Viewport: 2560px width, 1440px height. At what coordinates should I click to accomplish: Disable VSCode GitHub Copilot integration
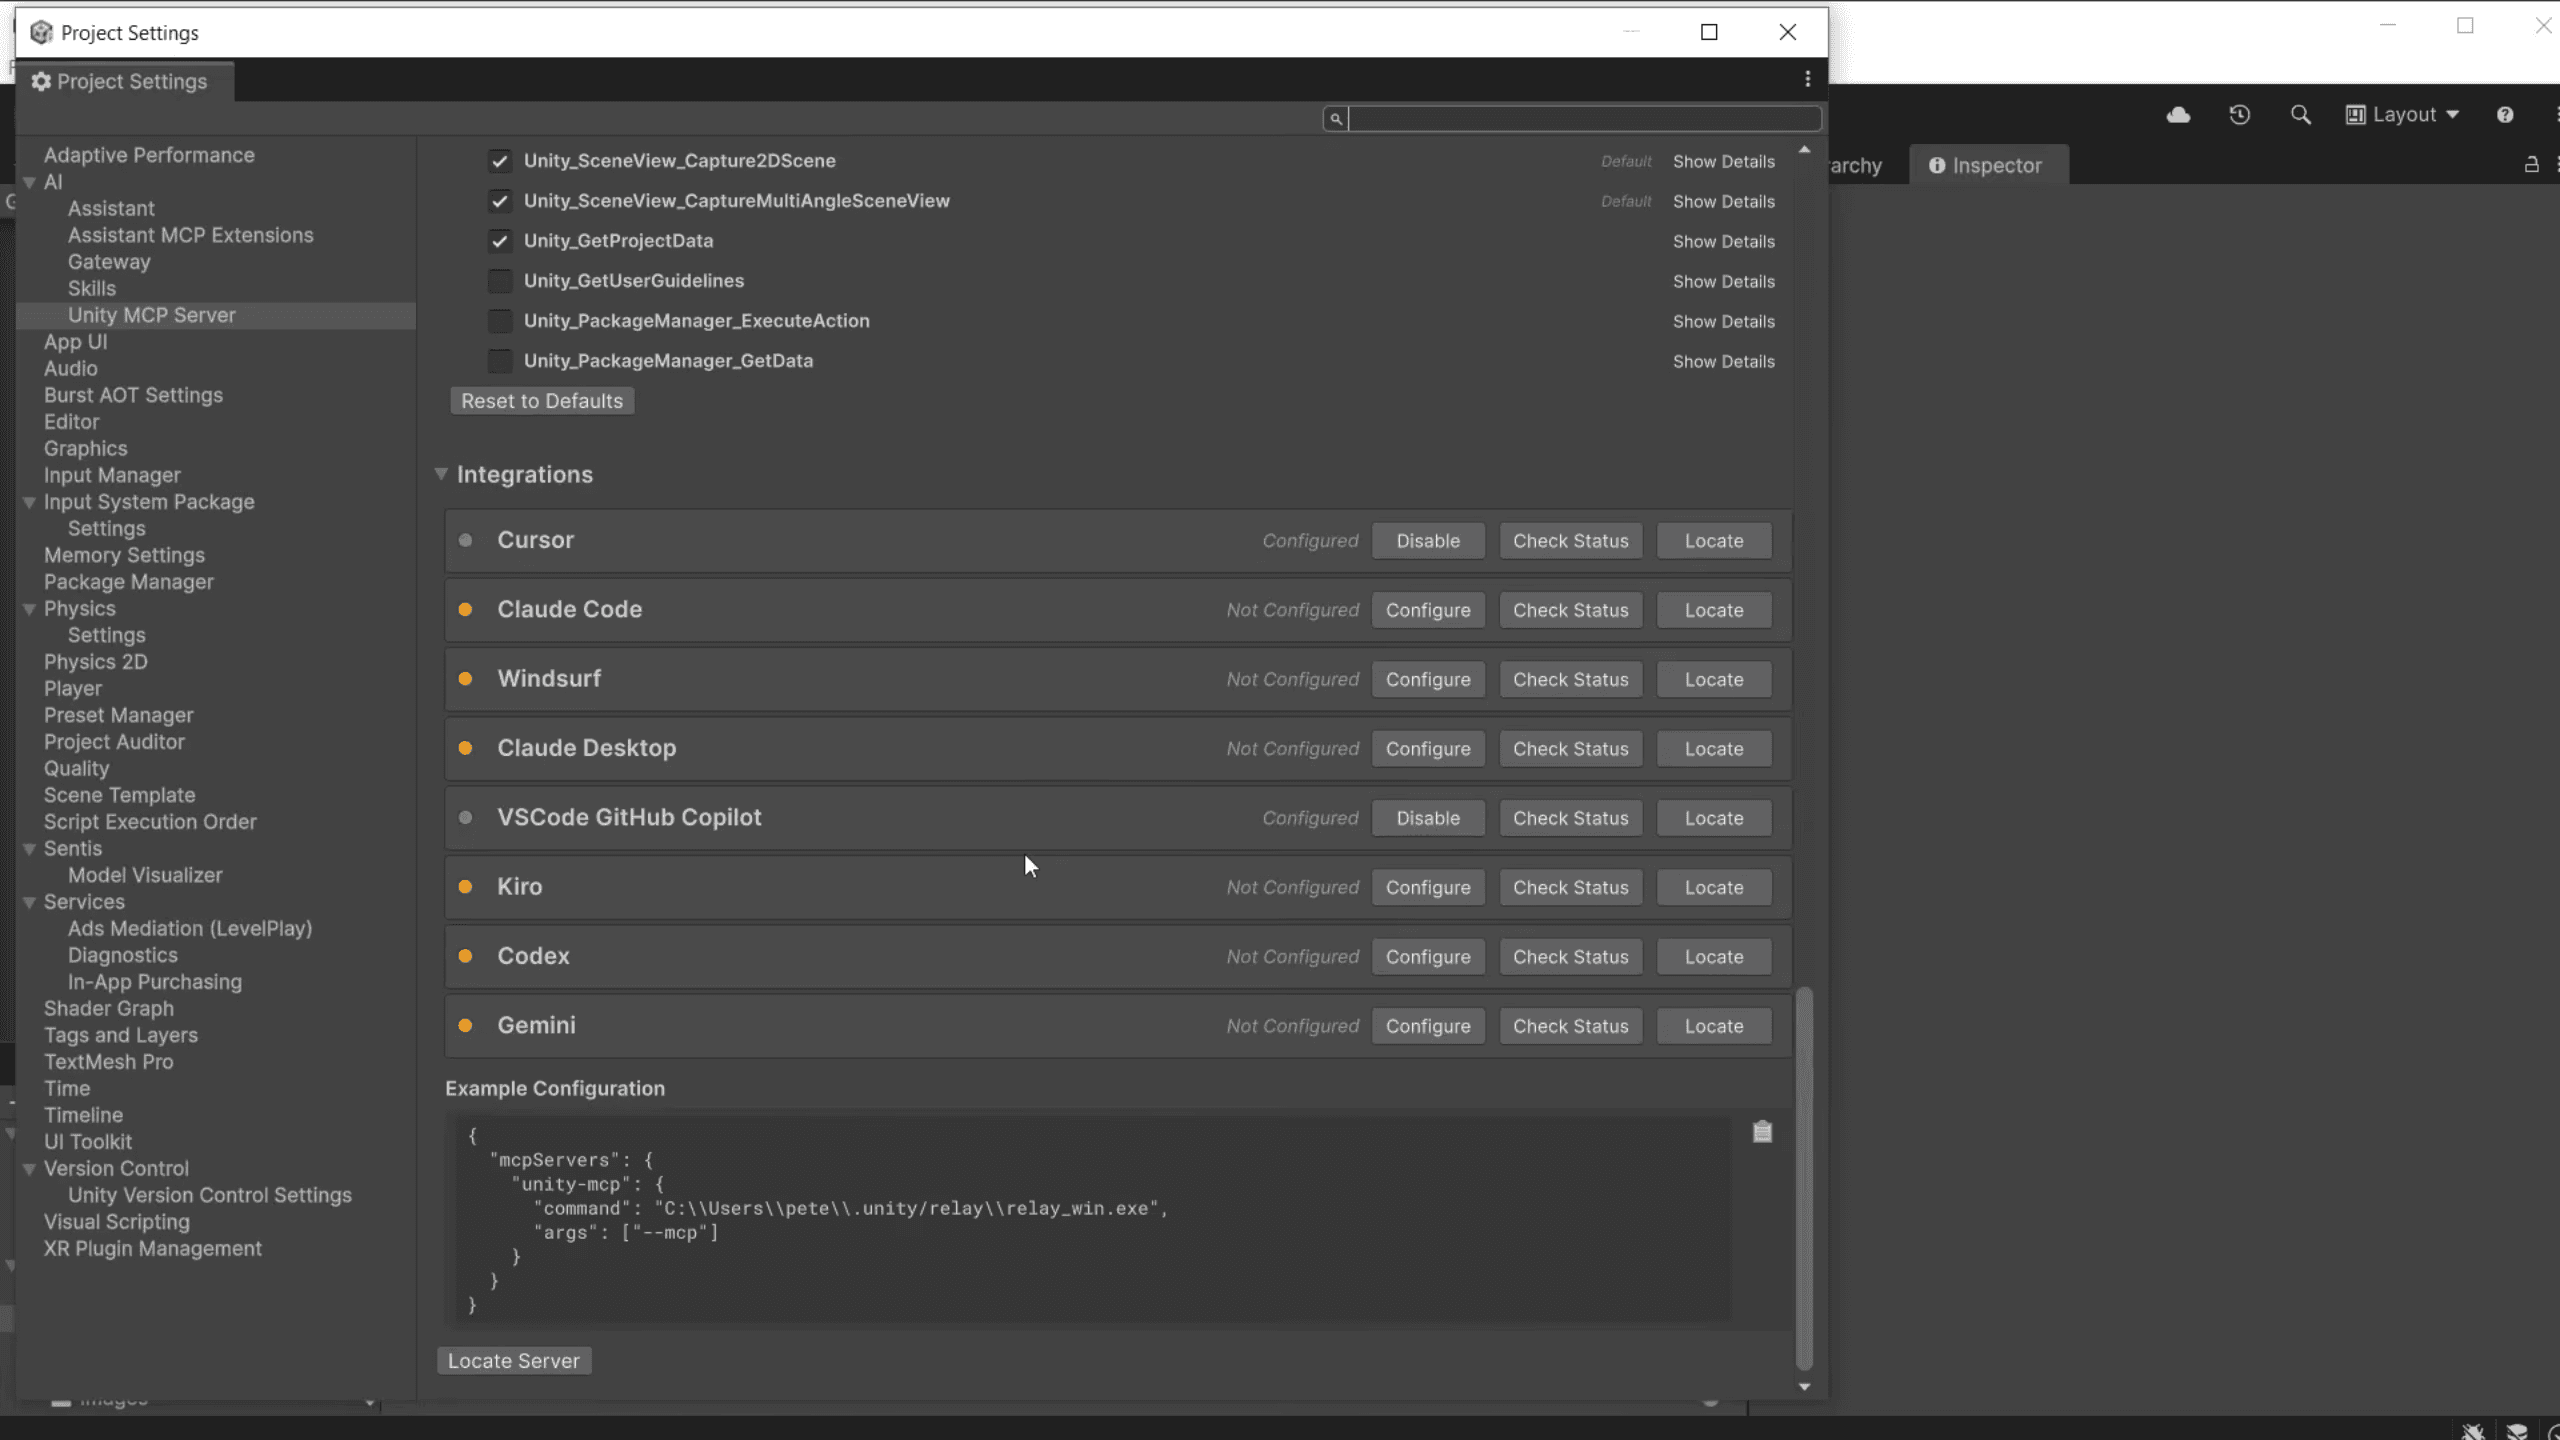tap(1428, 818)
